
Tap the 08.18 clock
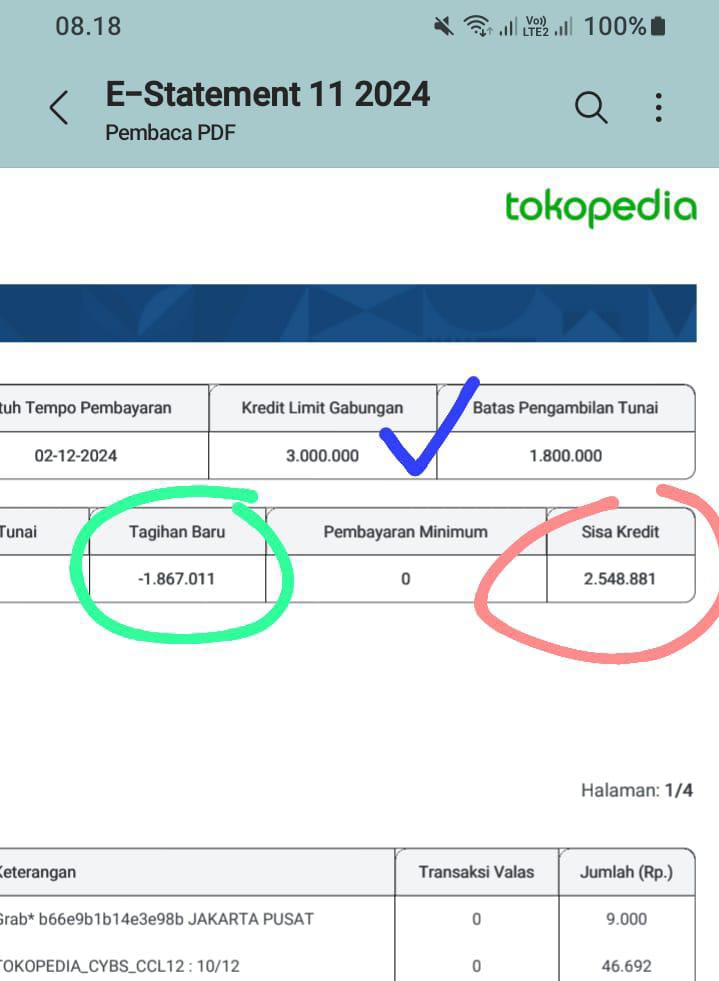[88, 26]
